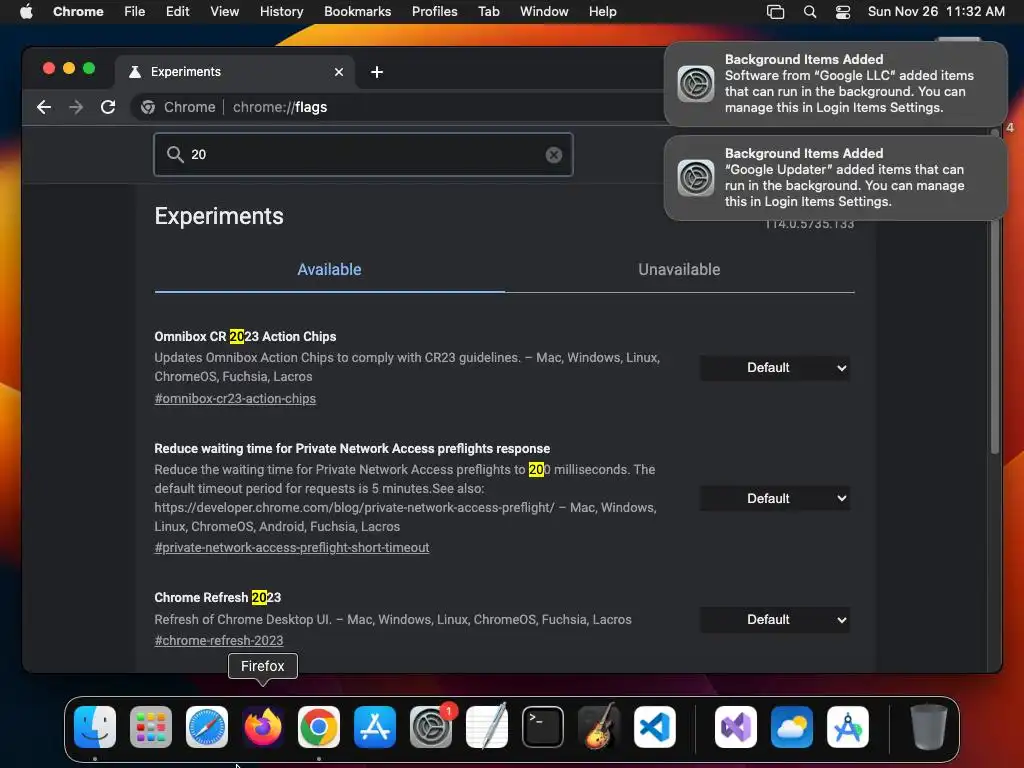
Task: Open the Profiles menu
Action: coord(434,11)
